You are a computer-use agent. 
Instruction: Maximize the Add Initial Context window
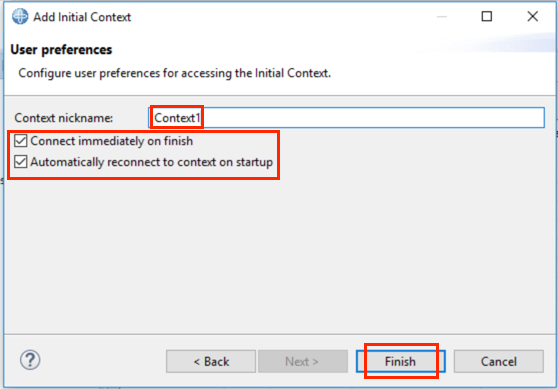click(x=486, y=16)
